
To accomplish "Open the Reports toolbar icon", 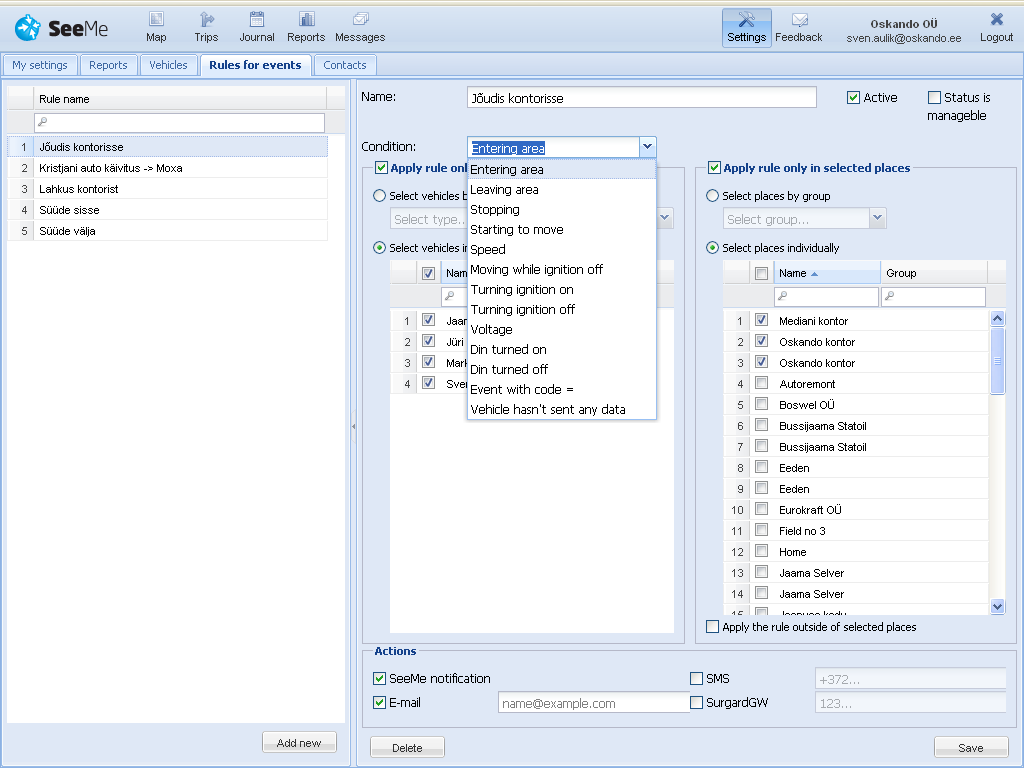I will [x=306, y=27].
